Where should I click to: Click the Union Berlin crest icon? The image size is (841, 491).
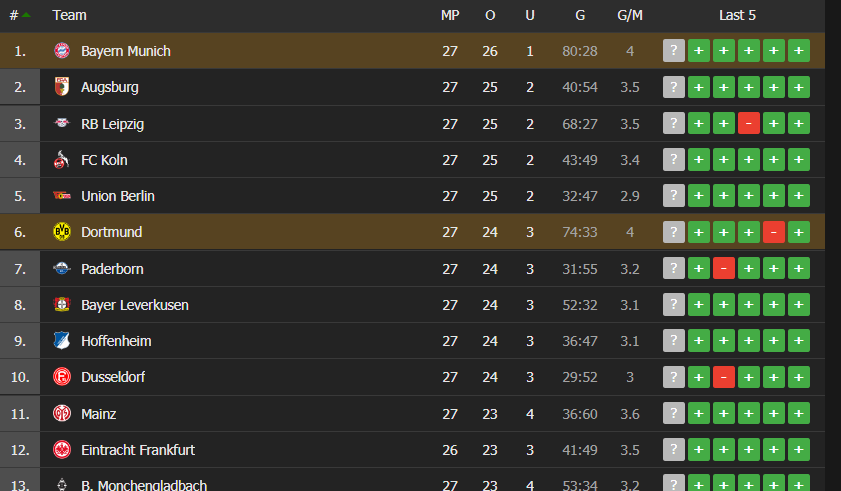tap(62, 196)
